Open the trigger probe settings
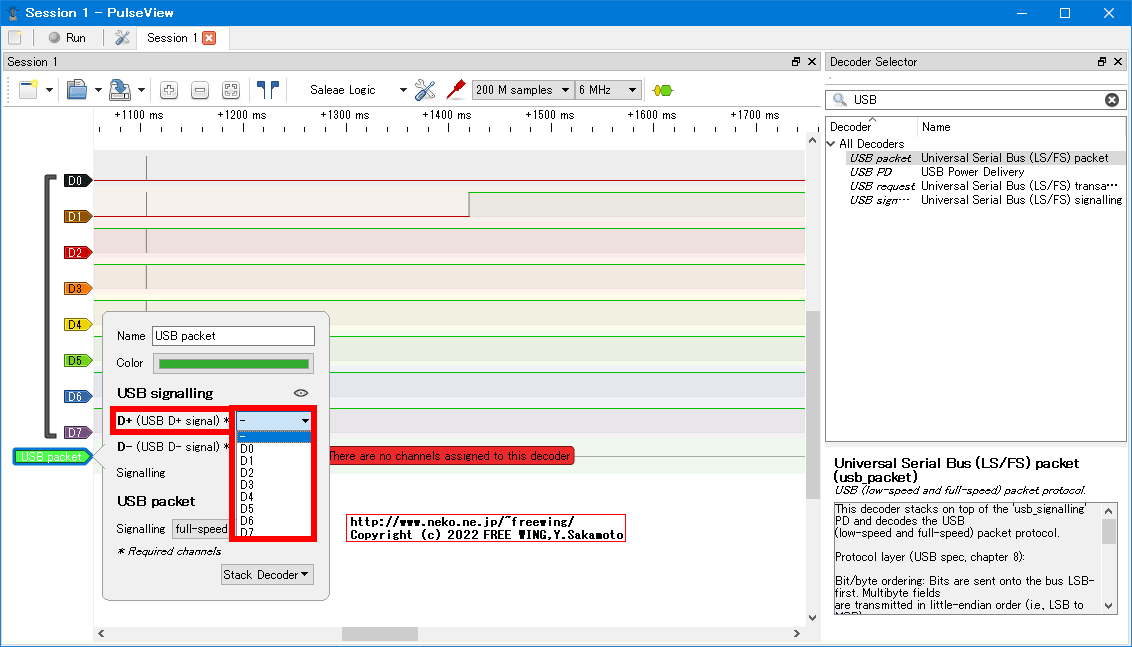The image size is (1132, 647). (454, 89)
